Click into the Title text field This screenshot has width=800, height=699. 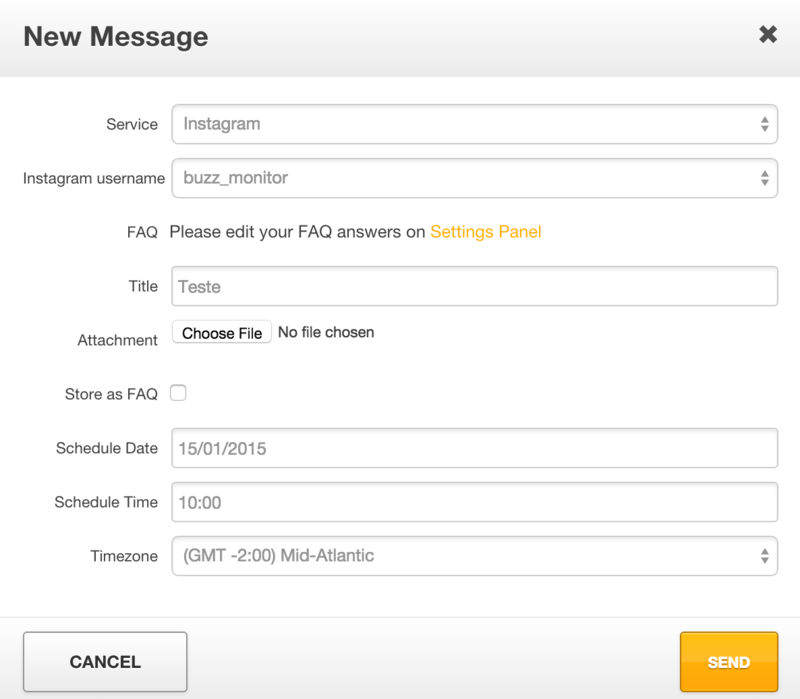point(474,286)
